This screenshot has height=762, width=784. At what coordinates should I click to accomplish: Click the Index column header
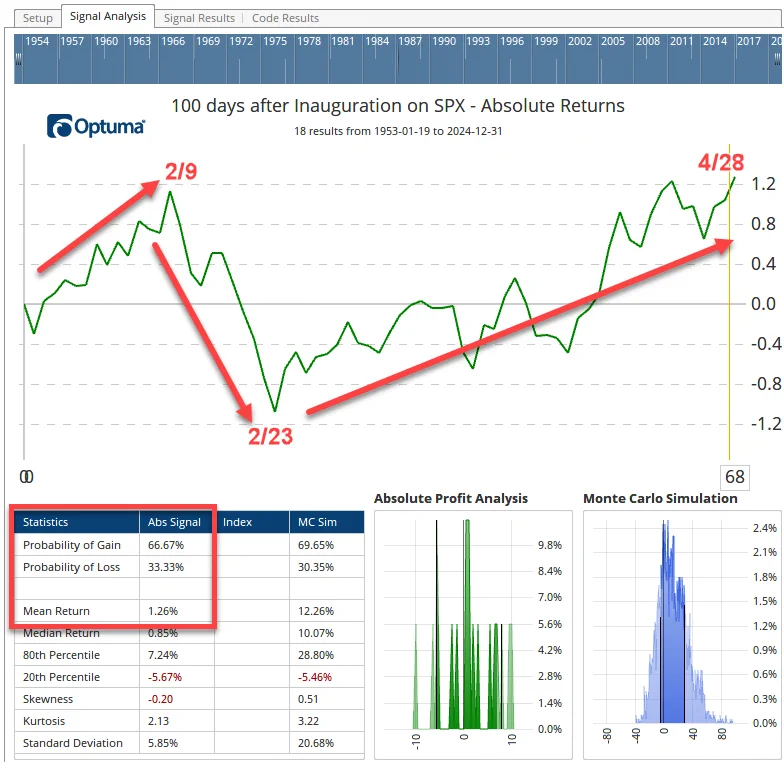click(x=252, y=522)
